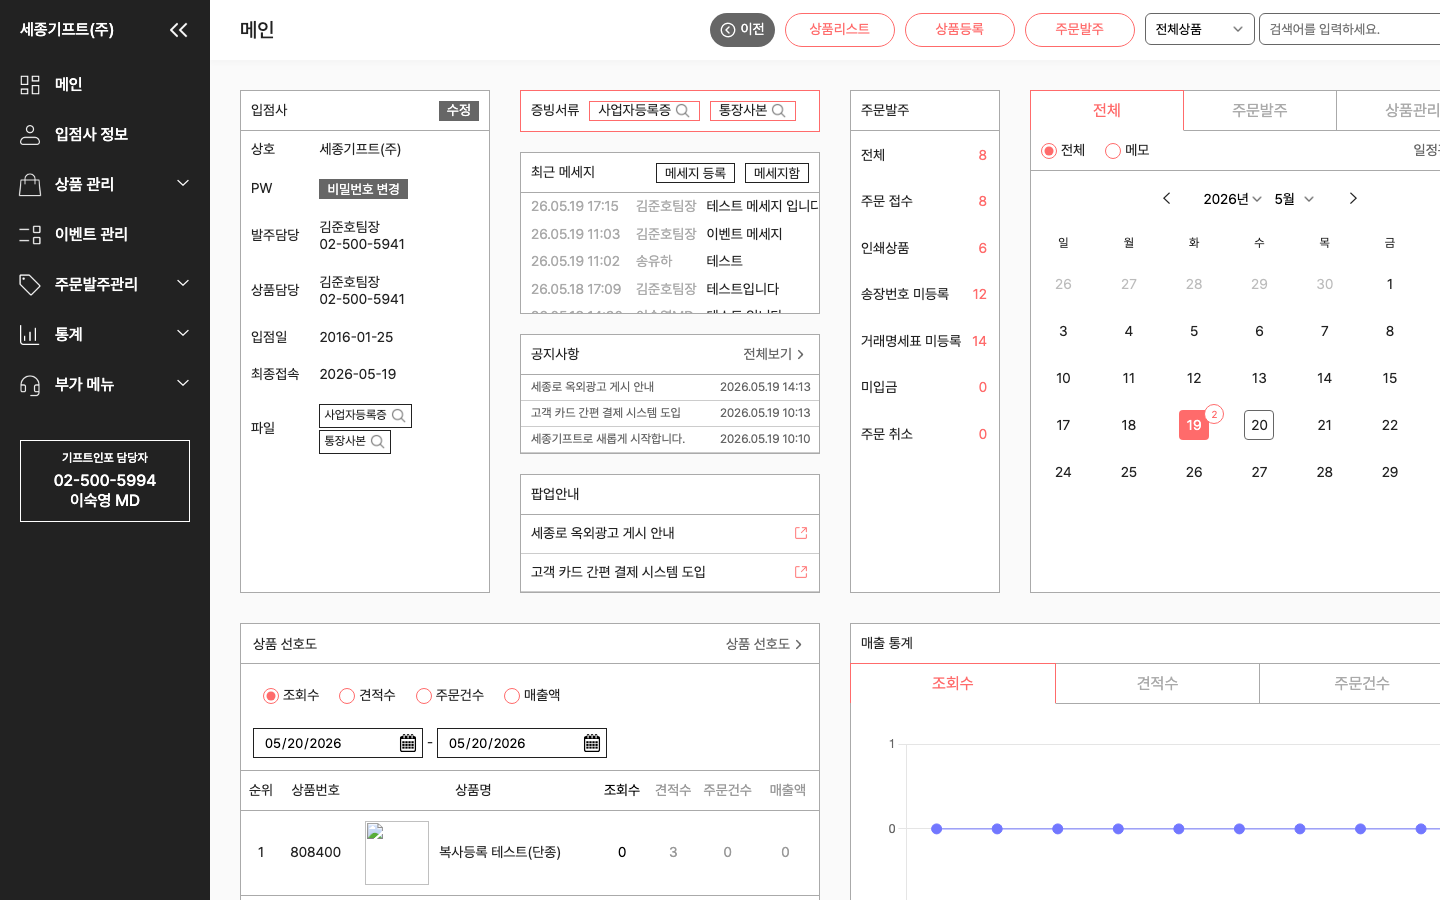Click the search keyword input field

tap(1350, 30)
